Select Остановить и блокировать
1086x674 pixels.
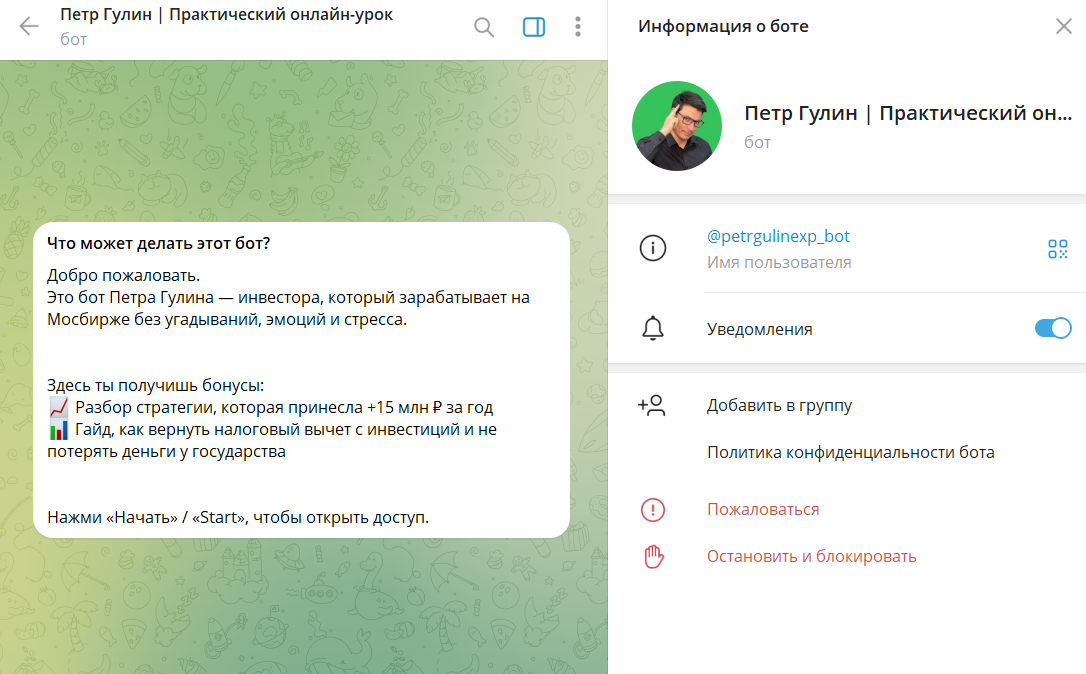coord(811,557)
